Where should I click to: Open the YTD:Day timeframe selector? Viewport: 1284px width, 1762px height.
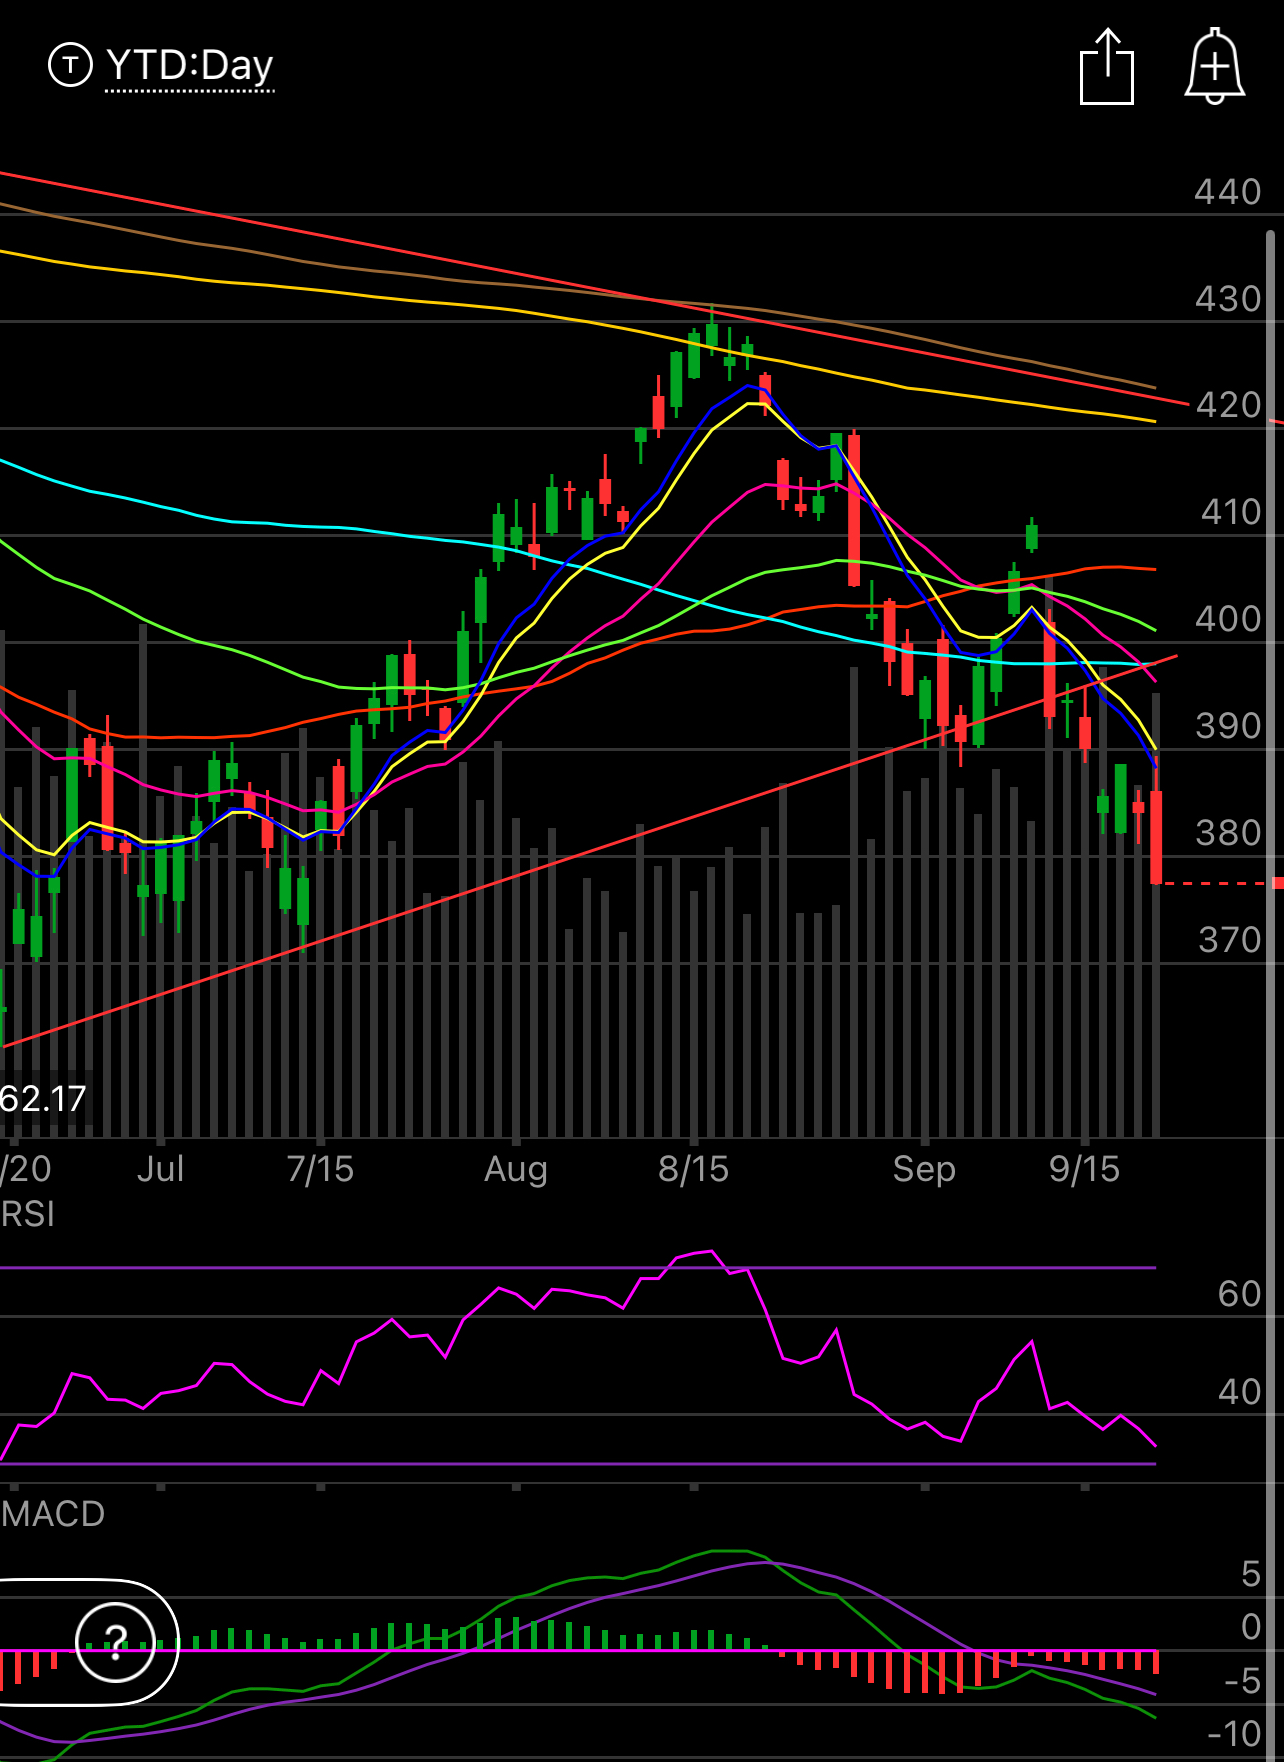(190, 66)
